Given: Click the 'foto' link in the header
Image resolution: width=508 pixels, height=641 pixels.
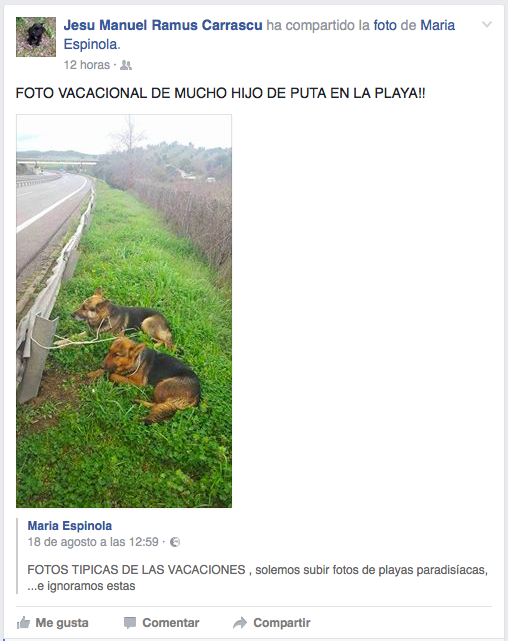Looking at the screenshot, I should pos(385,25).
